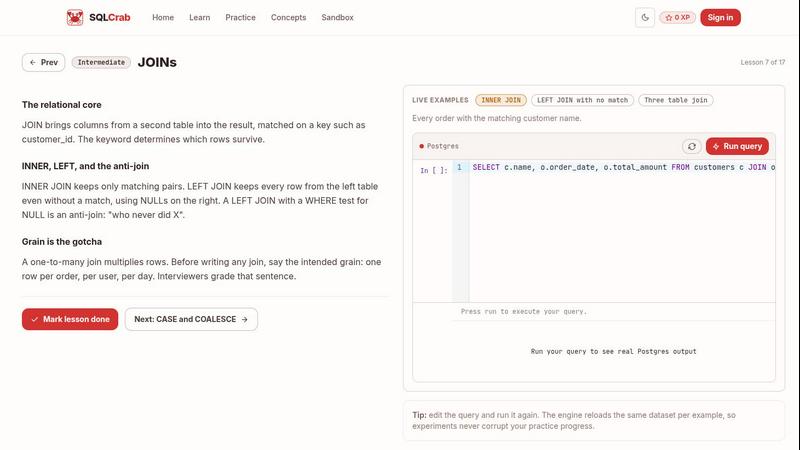Viewport: 800px width, 450px height.
Task: Go to the Practice nav item
Action: pyautogui.click(x=240, y=17)
